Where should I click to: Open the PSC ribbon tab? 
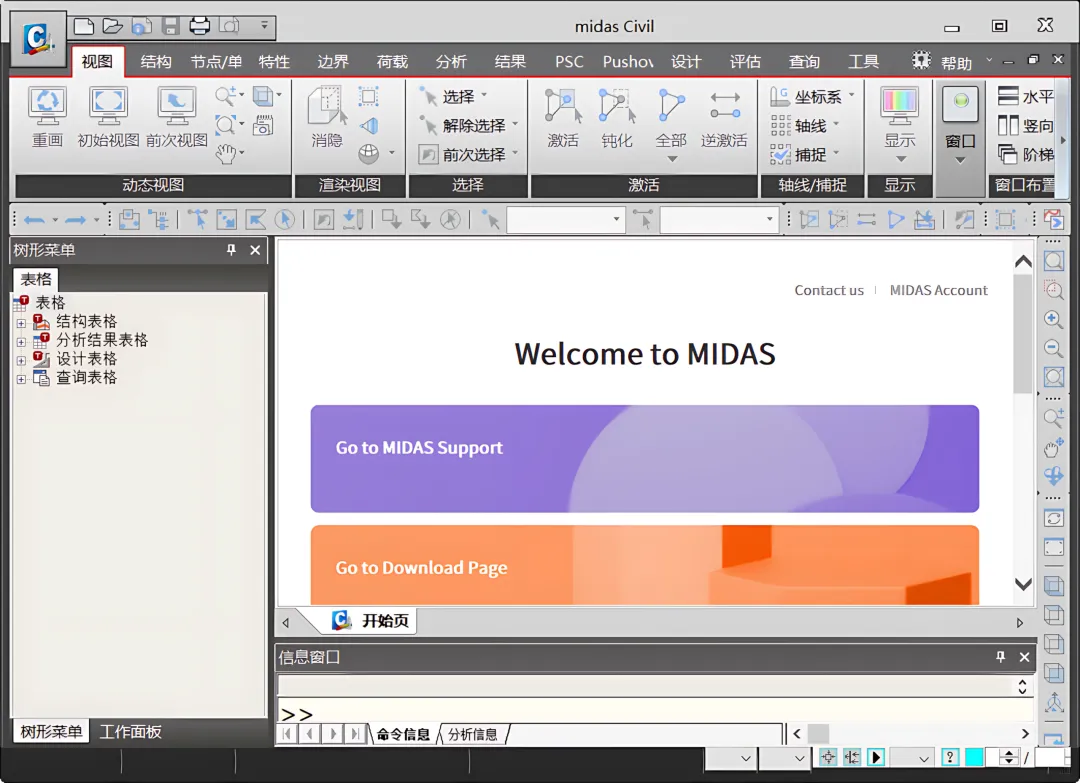569,62
